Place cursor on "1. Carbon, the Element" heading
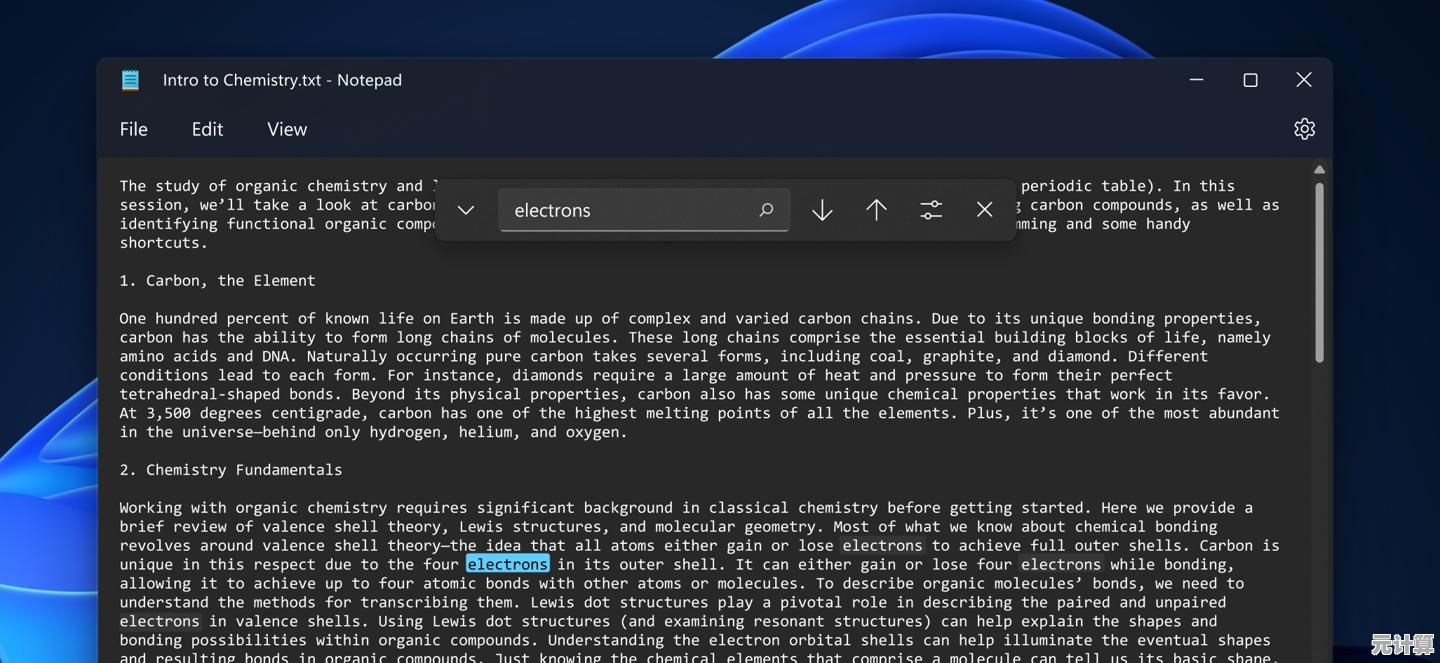This screenshot has width=1440, height=663. click(x=217, y=281)
